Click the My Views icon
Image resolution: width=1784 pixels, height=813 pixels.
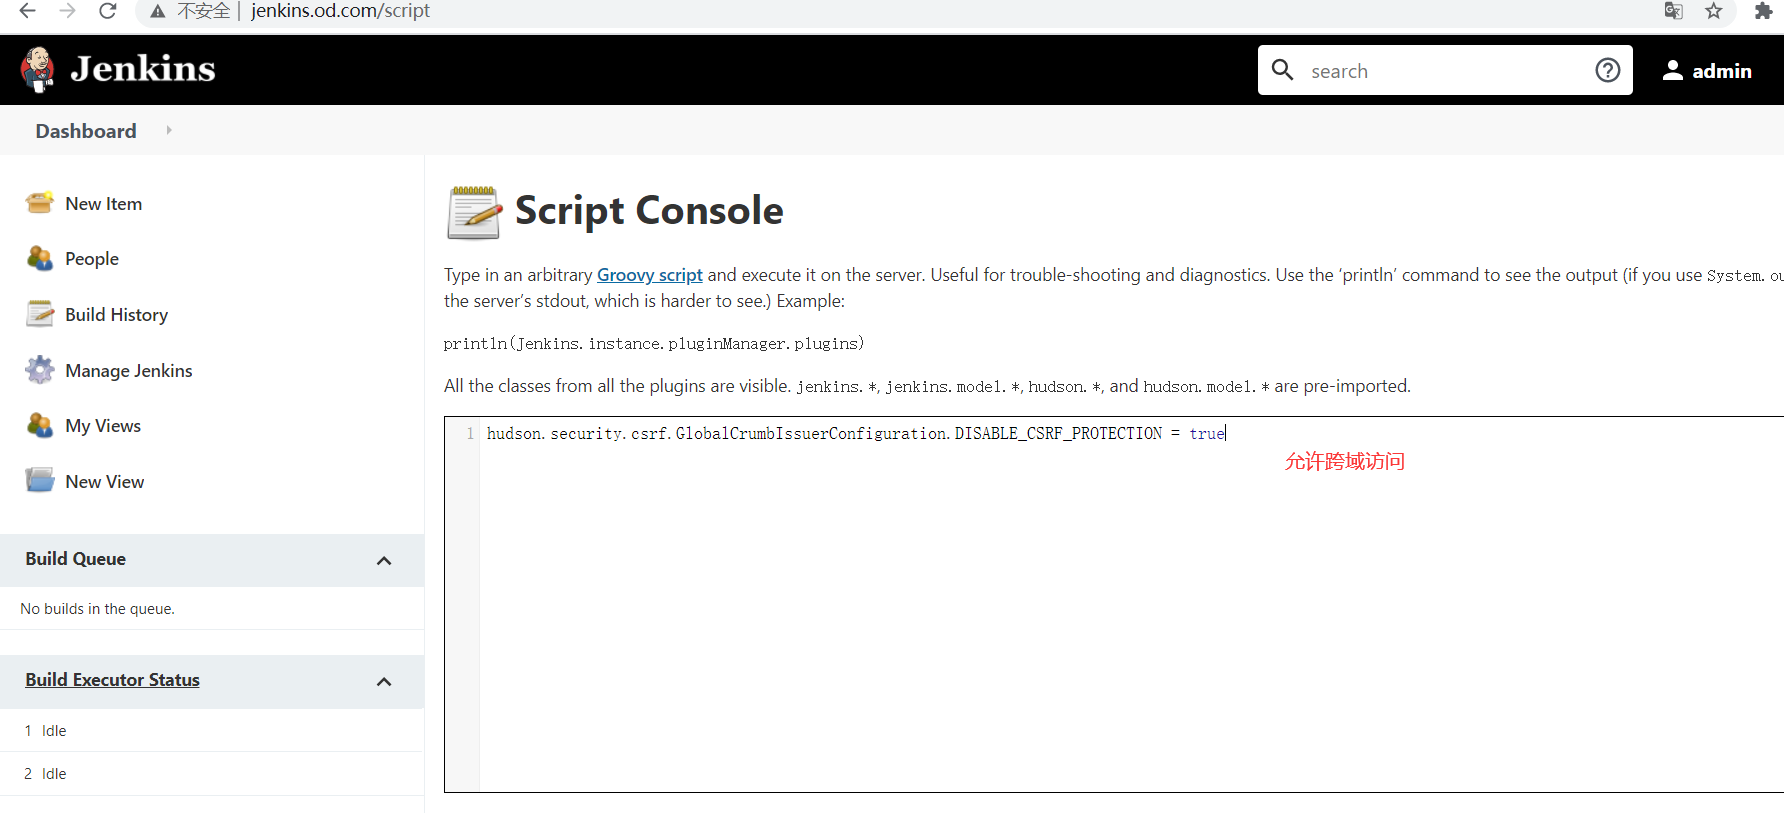click(x=40, y=425)
